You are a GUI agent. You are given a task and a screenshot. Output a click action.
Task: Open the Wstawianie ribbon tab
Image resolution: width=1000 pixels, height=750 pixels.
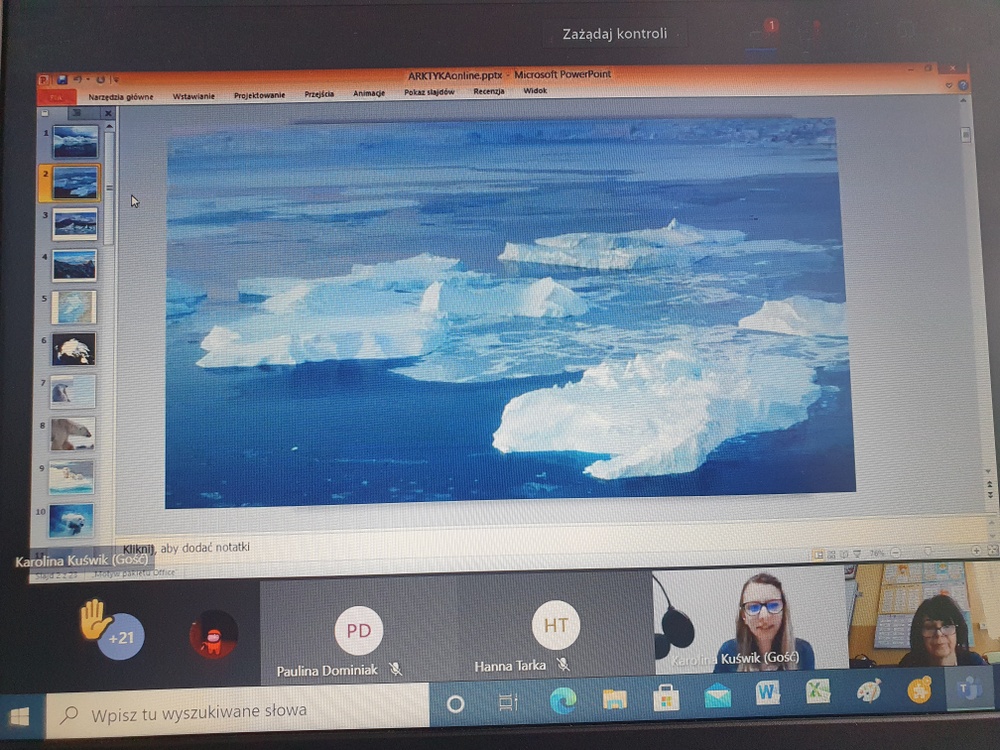[x=193, y=96]
